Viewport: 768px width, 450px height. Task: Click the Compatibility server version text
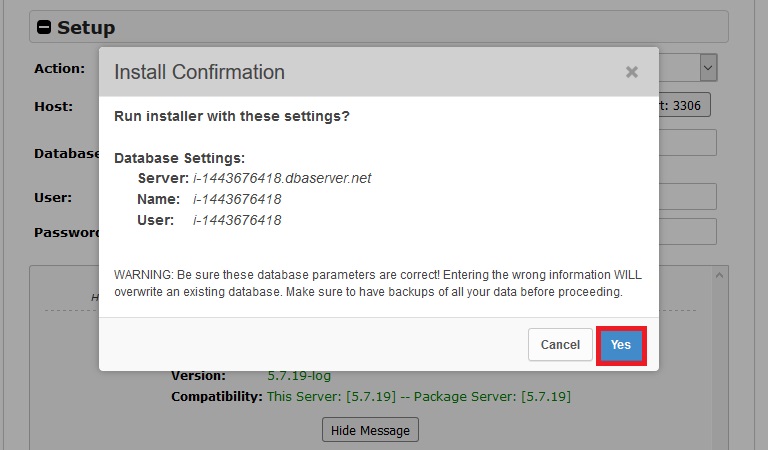[418, 397]
